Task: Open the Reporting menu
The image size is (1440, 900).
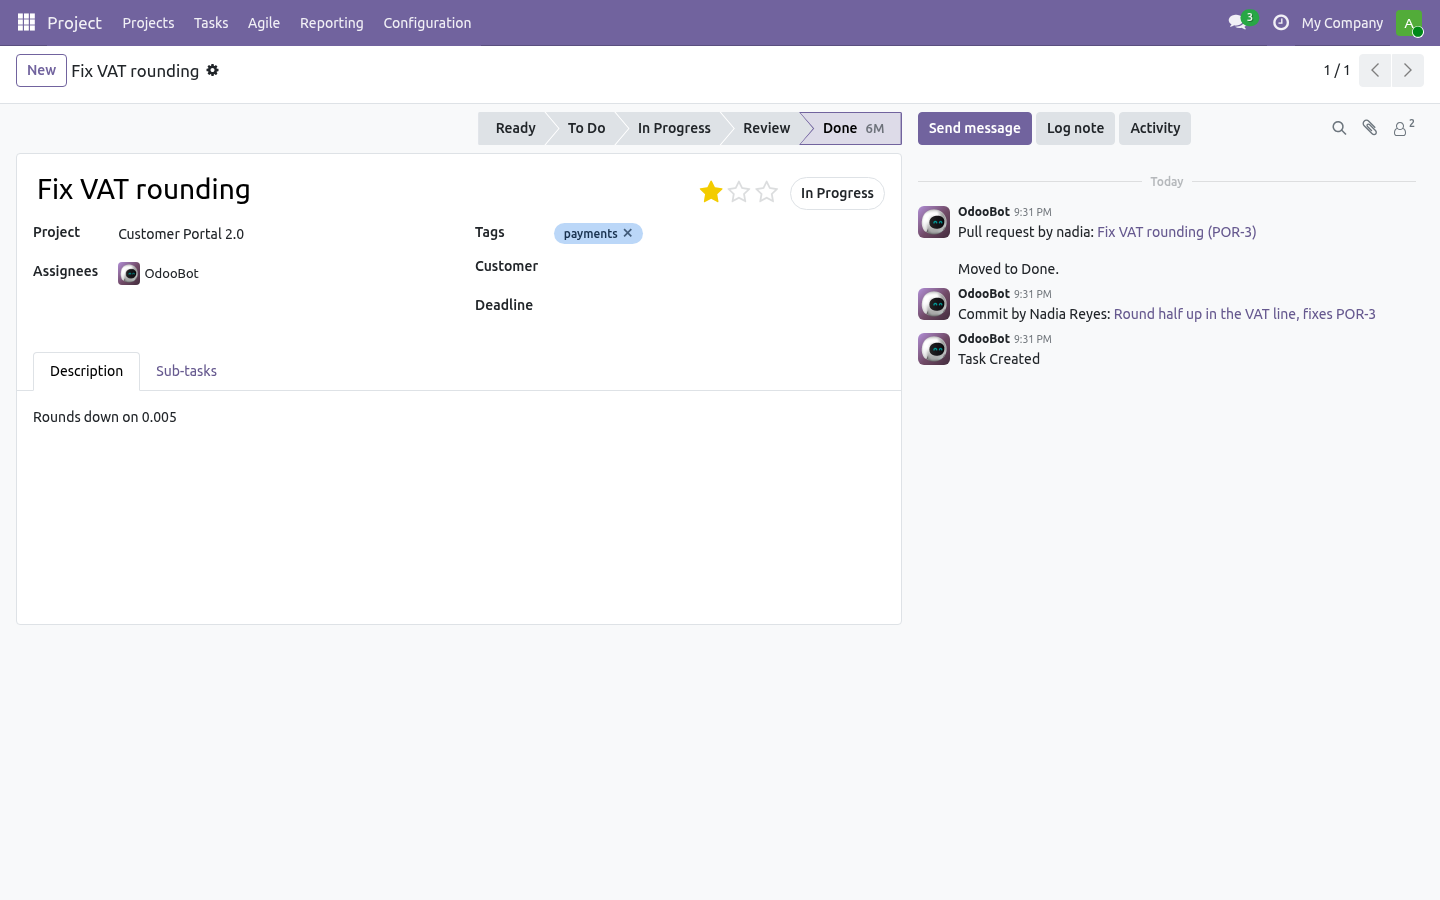Action: 332,23
